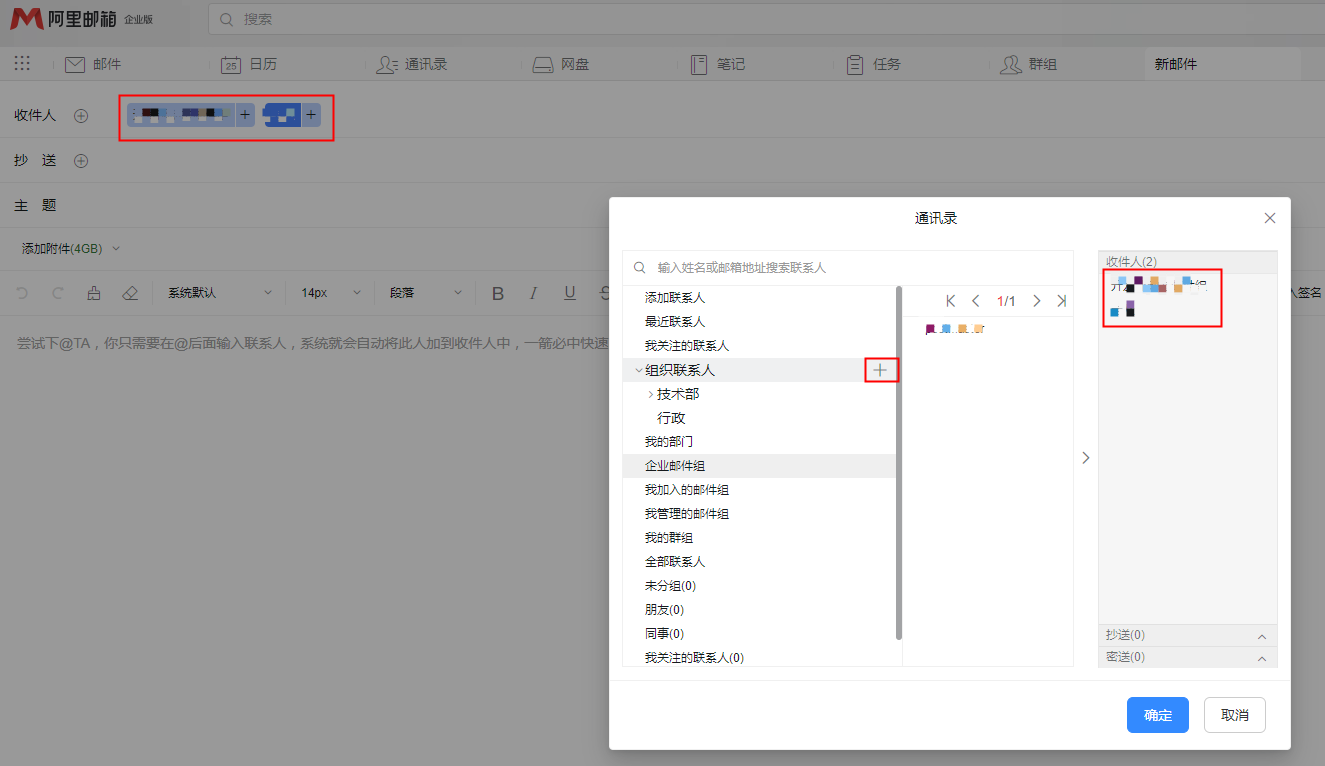The height and width of the screenshot is (766, 1325).
Task: Apply italic formatting with the I icon
Action: [532, 292]
